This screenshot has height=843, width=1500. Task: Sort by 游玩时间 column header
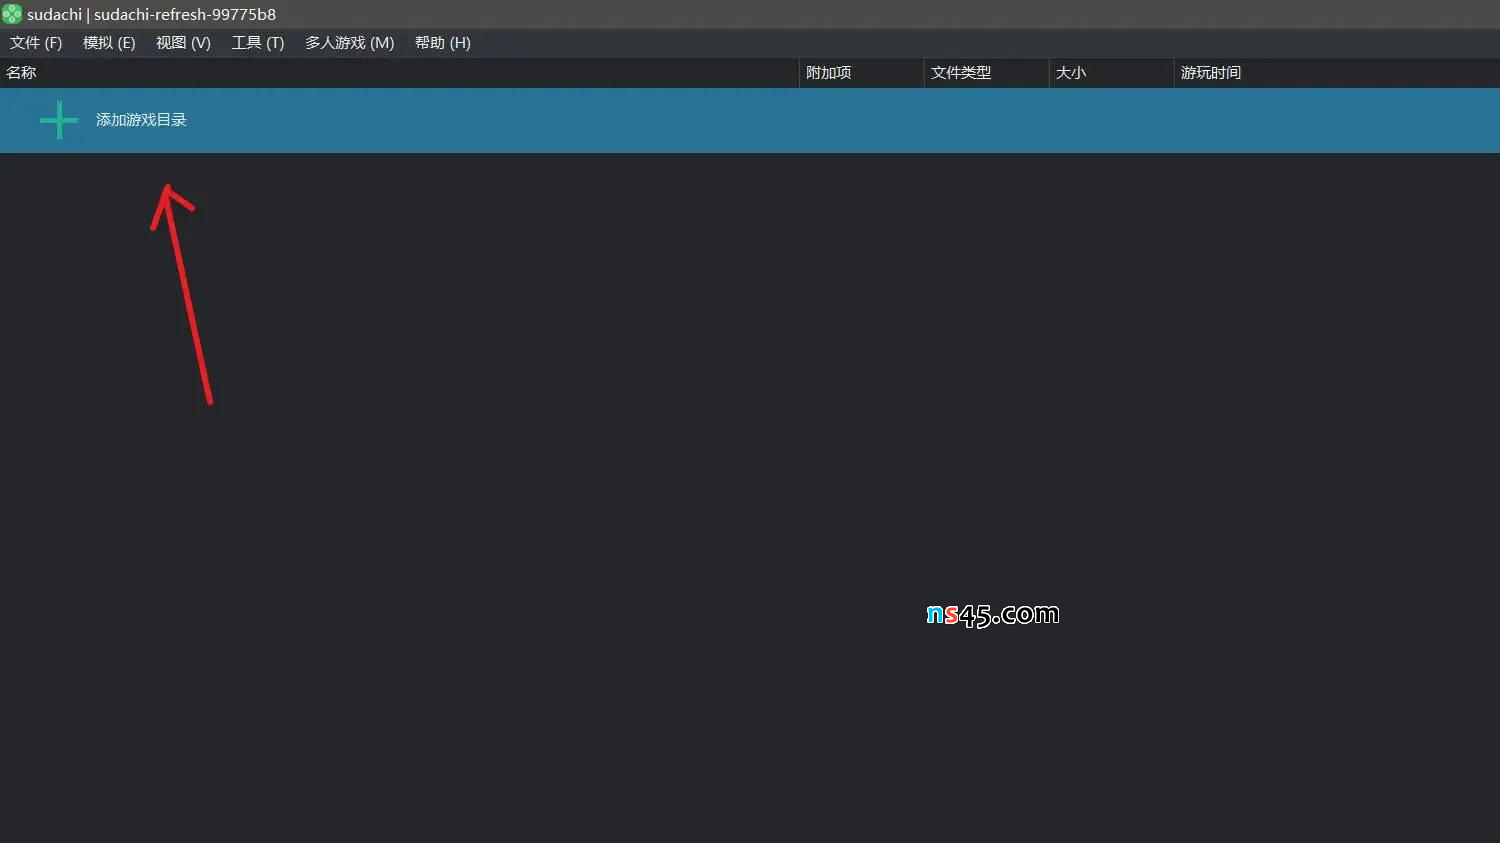point(1210,73)
